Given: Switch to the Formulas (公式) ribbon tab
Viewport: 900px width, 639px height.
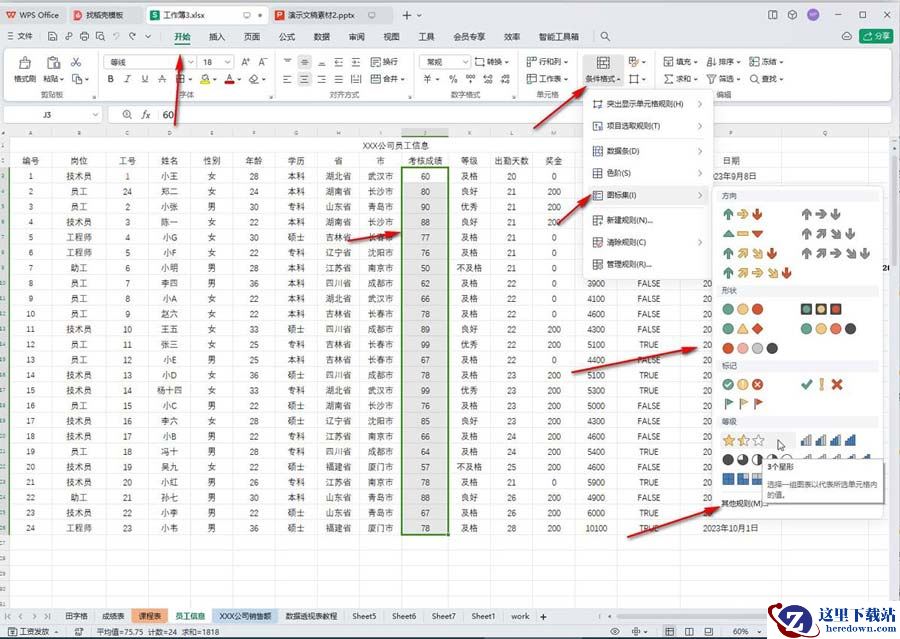Looking at the screenshot, I should (286, 36).
